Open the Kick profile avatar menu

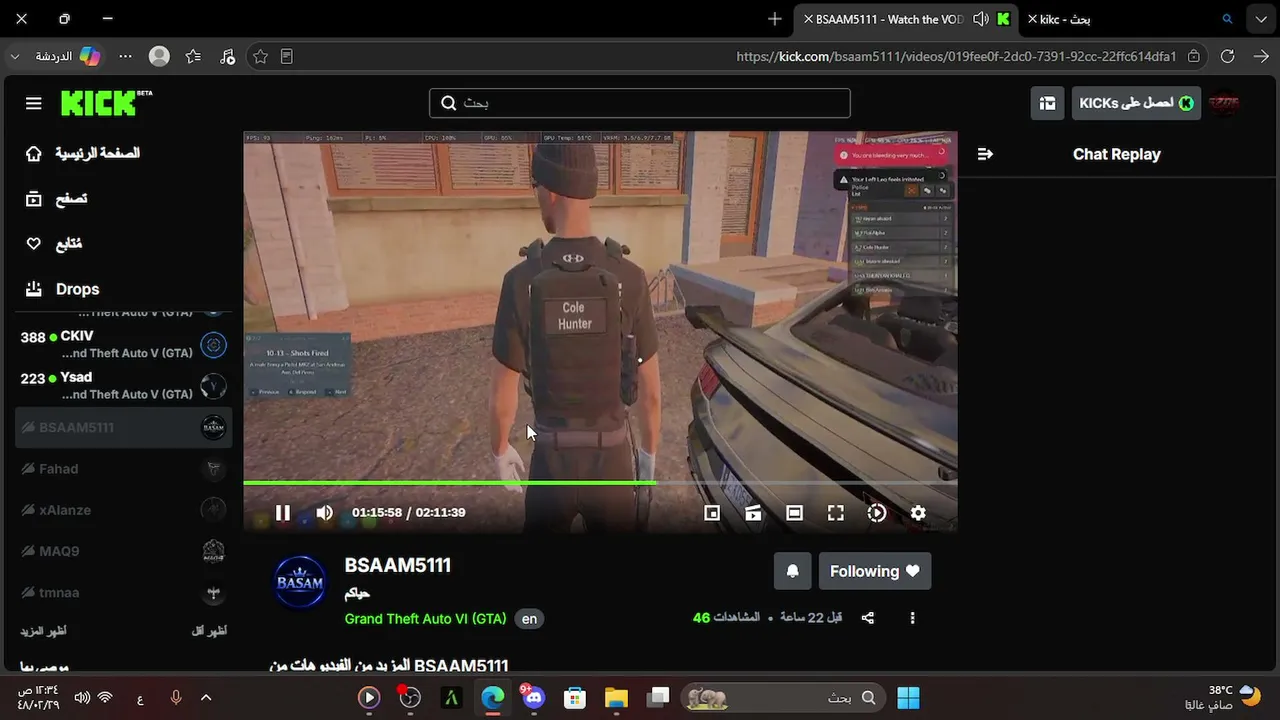pos(1224,103)
